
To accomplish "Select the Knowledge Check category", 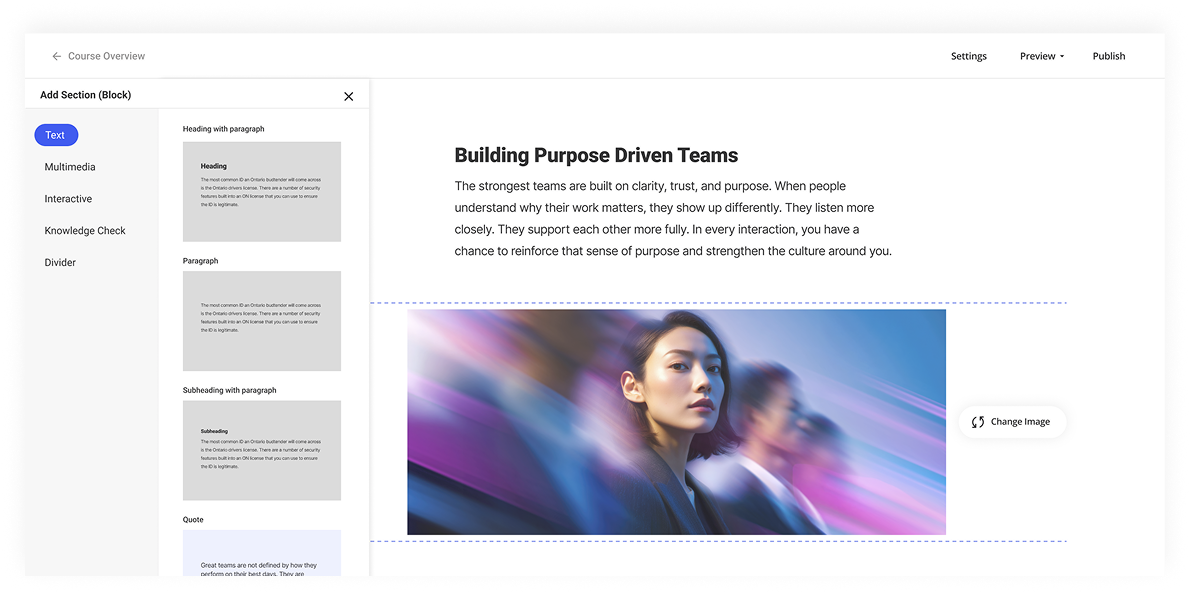I will (x=85, y=231).
